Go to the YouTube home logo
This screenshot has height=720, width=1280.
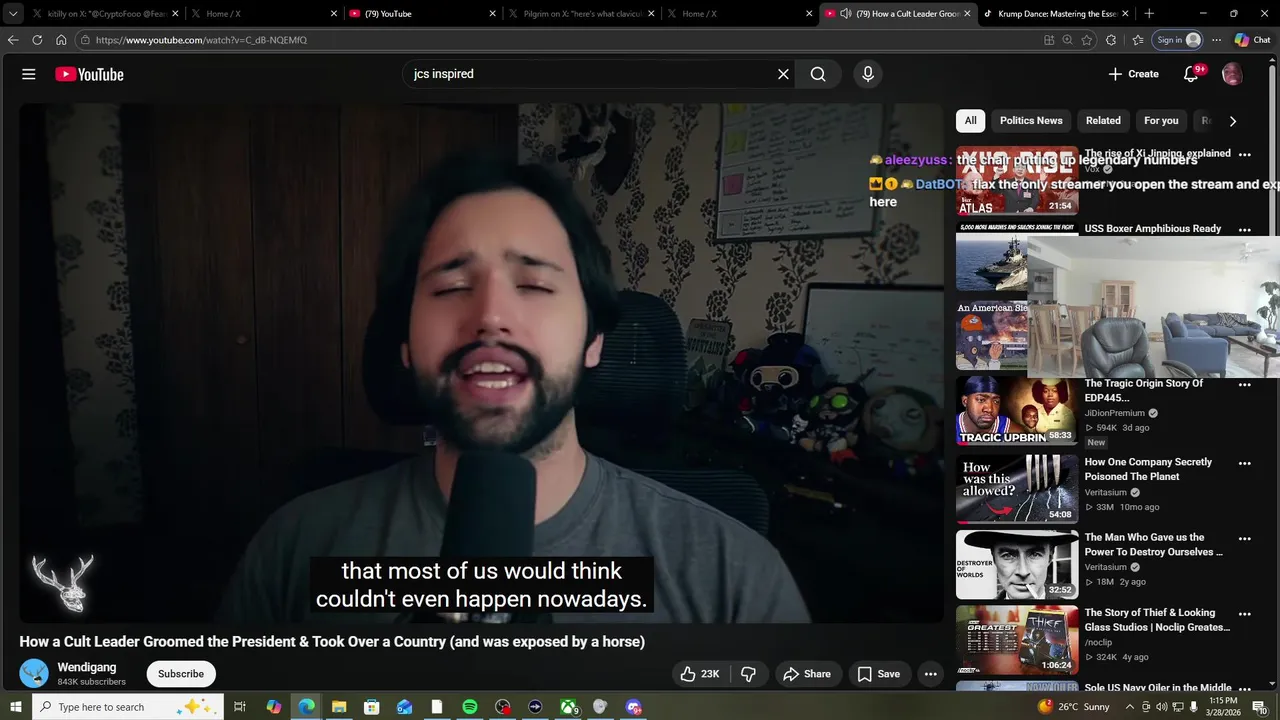pos(89,74)
